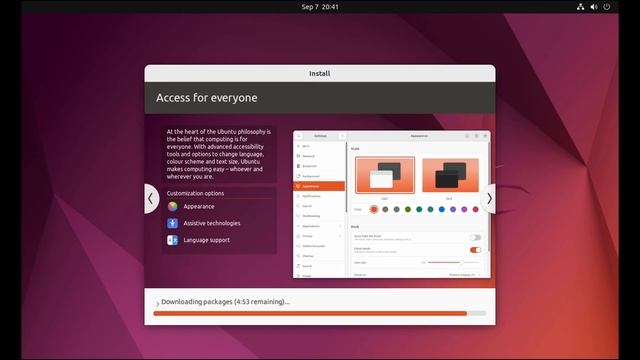Toggle the off switch in preview Dock section
This screenshot has height=360, width=640.
[x=475, y=238]
